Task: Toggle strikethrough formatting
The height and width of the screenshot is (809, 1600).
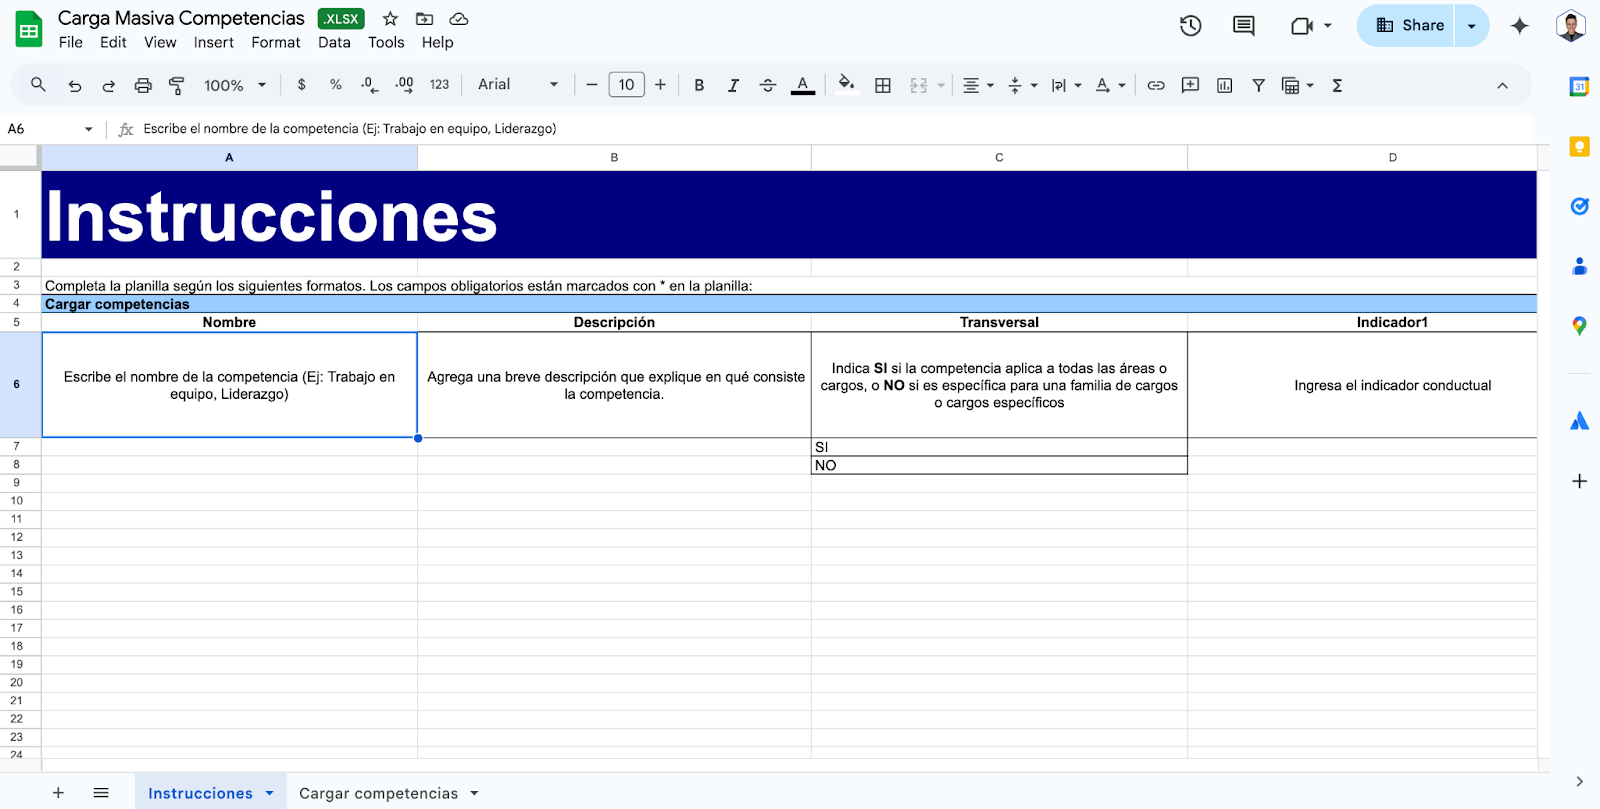Action: (x=767, y=85)
